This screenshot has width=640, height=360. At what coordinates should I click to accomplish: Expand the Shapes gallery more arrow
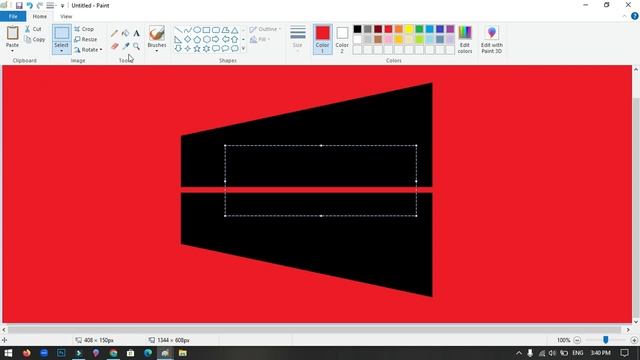244,49
